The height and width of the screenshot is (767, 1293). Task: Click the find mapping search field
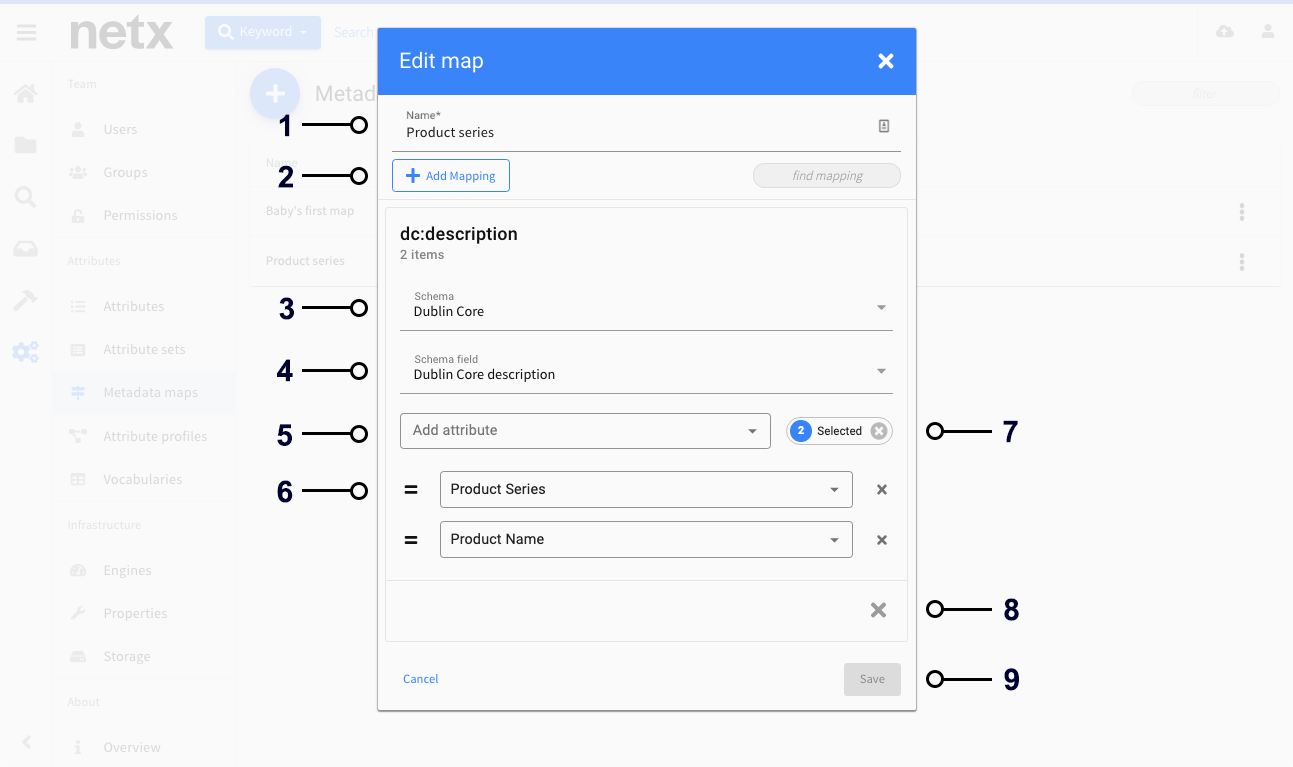tap(826, 175)
